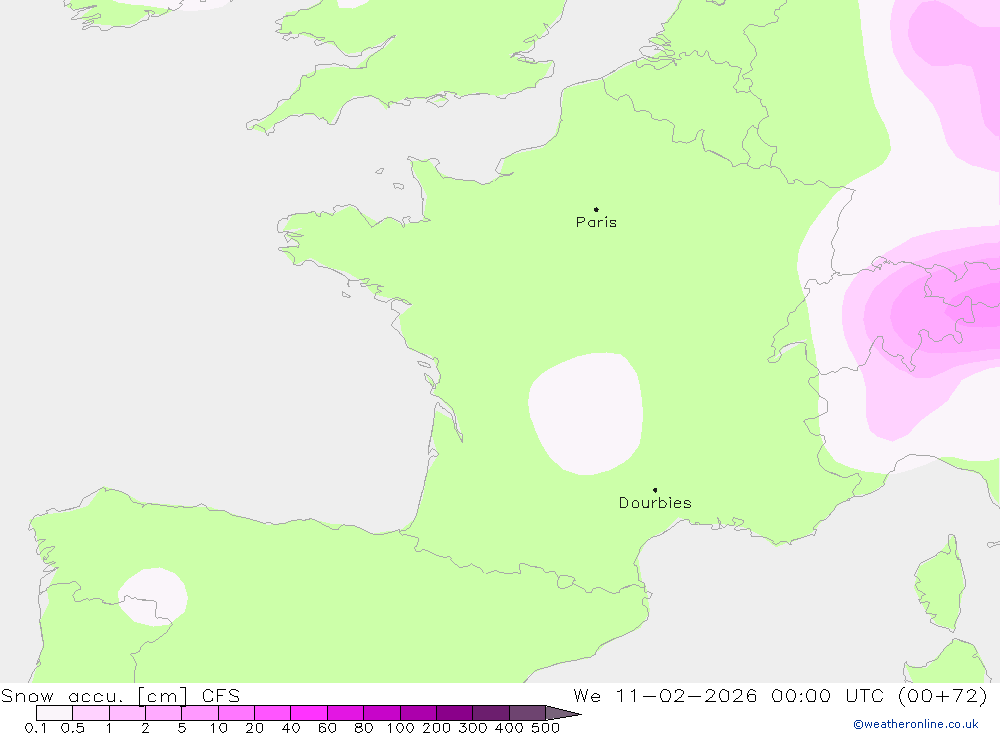Select the 60 cm legend color swatch

345,713
